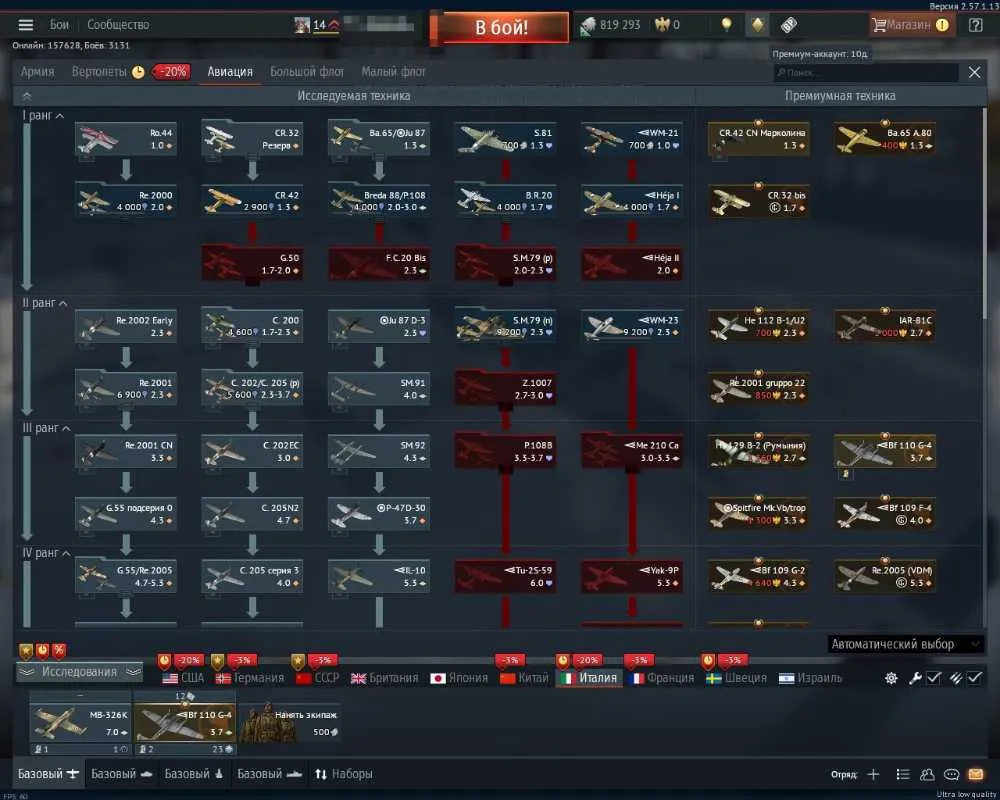Open the chat speech bubble icon

pos(952,774)
